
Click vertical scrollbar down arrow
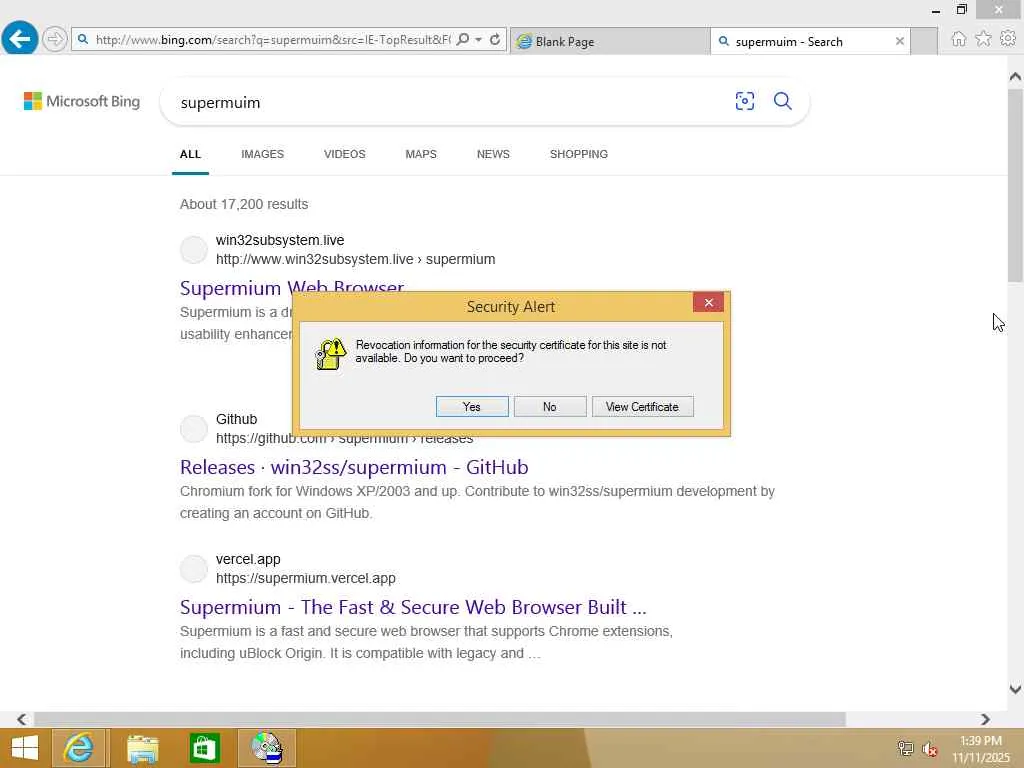[1015, 688]
